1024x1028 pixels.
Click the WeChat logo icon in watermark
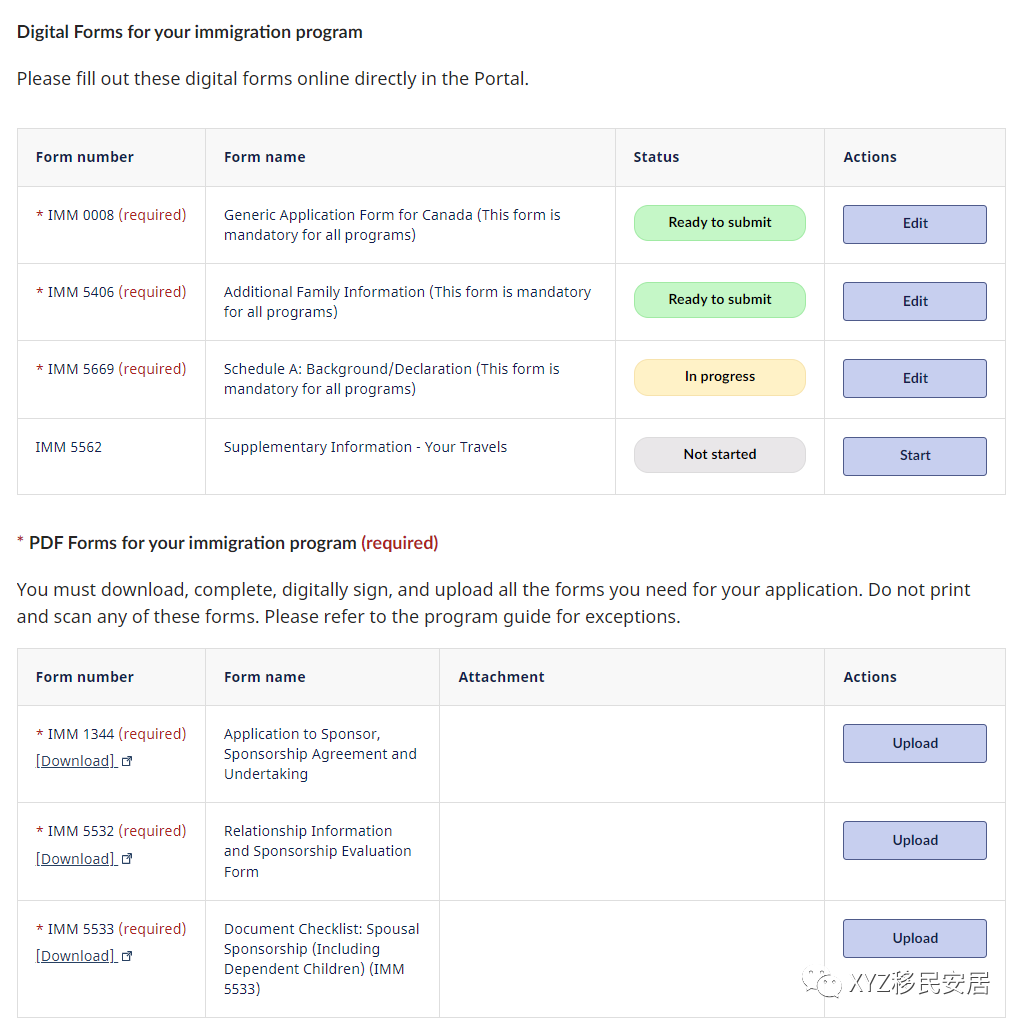822,984
